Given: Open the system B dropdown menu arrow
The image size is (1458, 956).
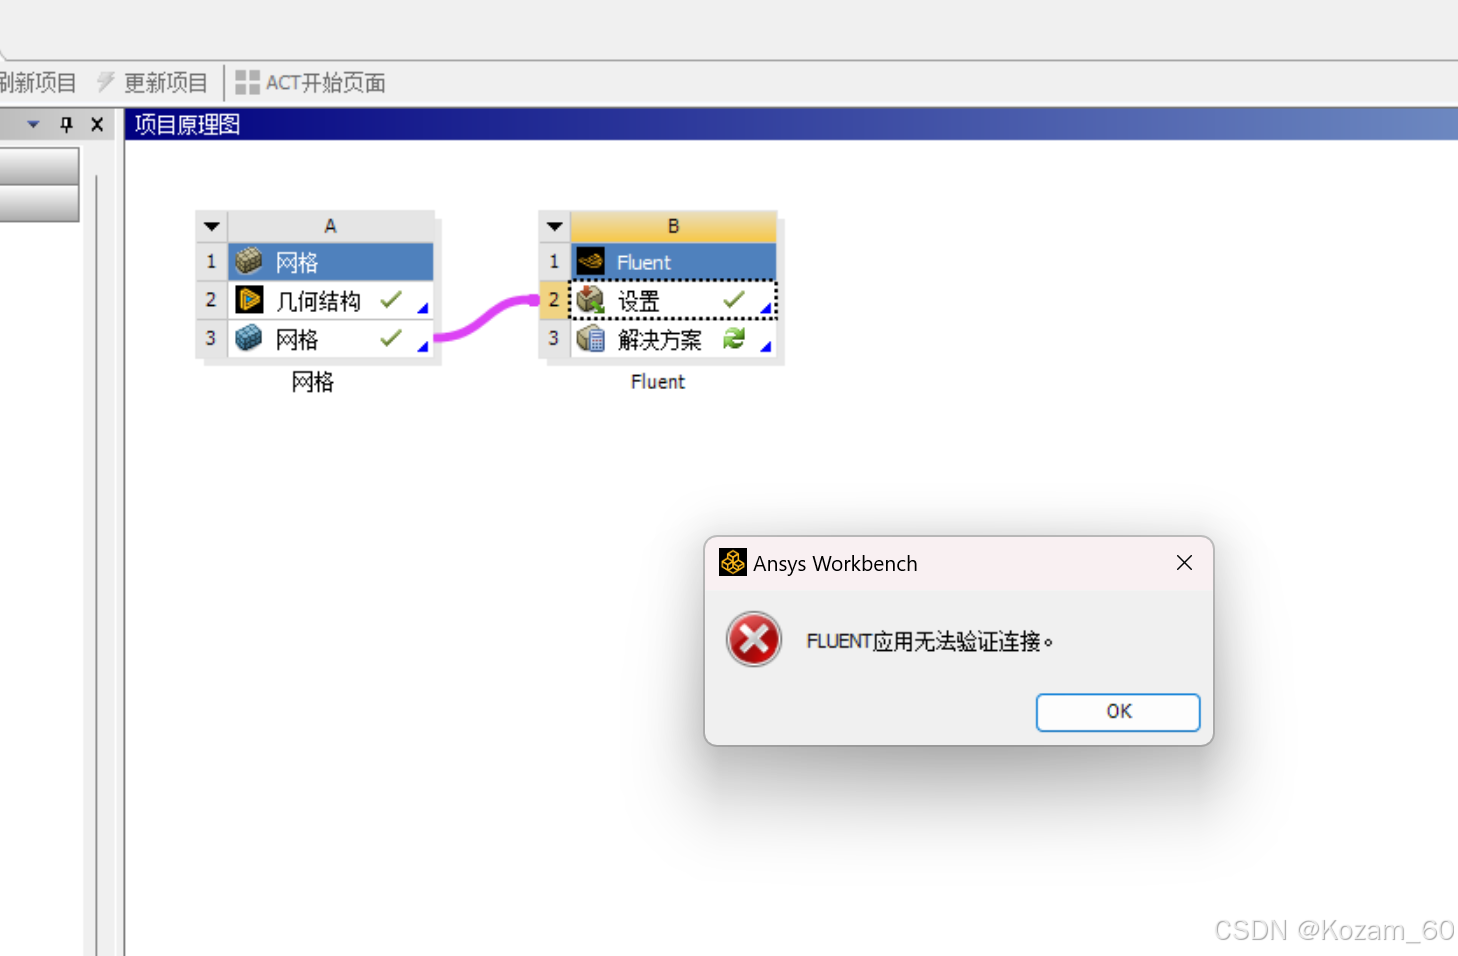Looking at the screenshot, I should click(555, 227).
